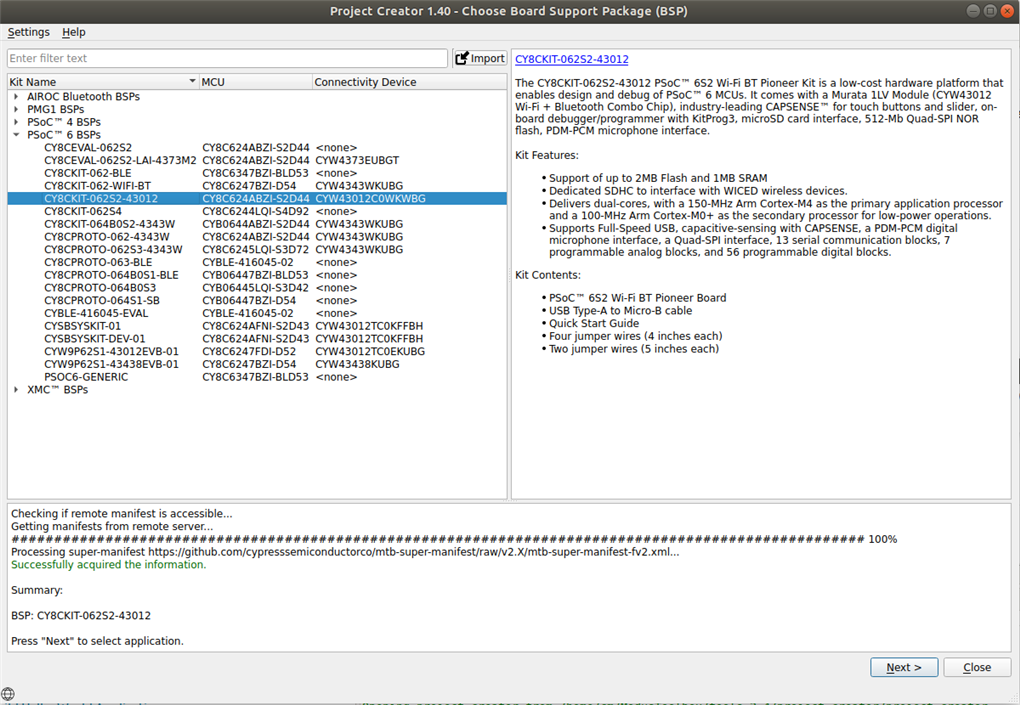Screen dimensions: 1020x705
Task: Open the Settings menu
Action: coord(29,32)
